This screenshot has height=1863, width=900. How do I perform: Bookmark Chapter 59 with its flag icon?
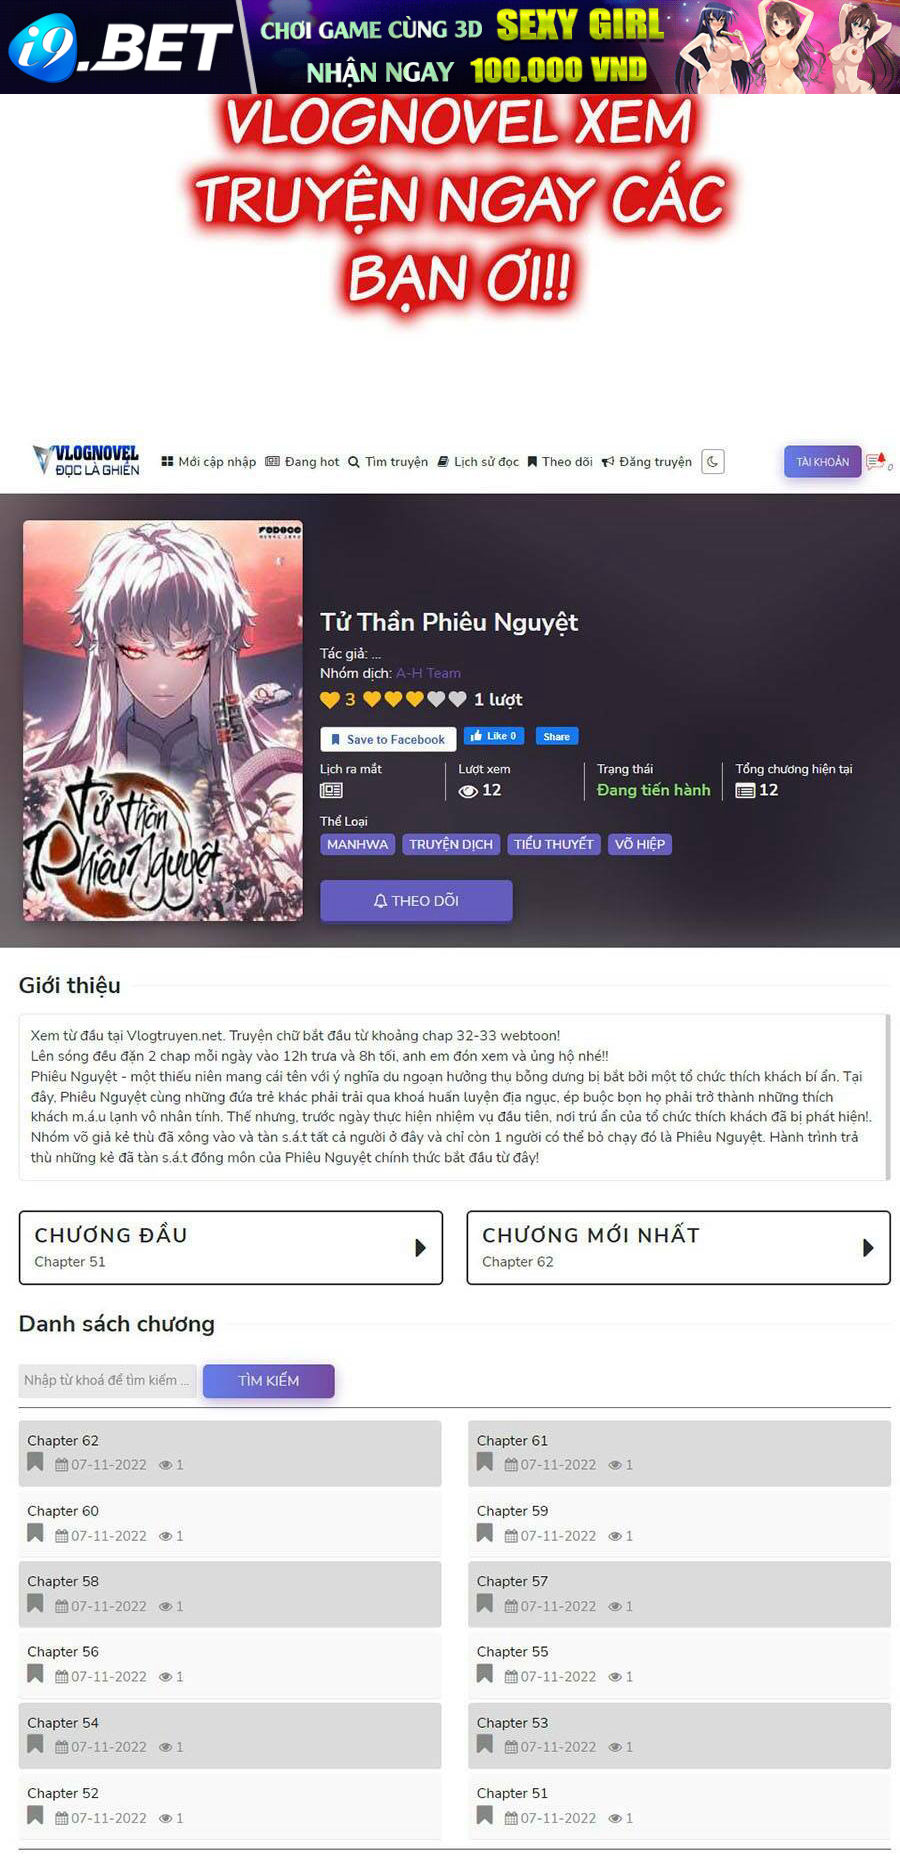[x=485, y=1533]
